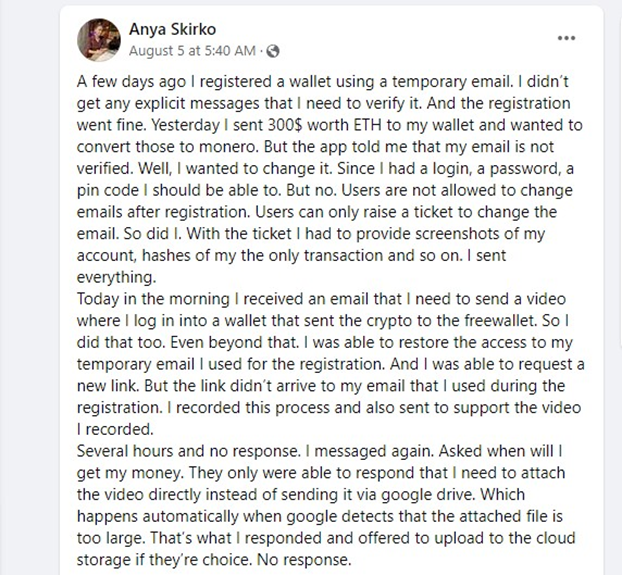Click the final words 'No response.'

(304, 560)
